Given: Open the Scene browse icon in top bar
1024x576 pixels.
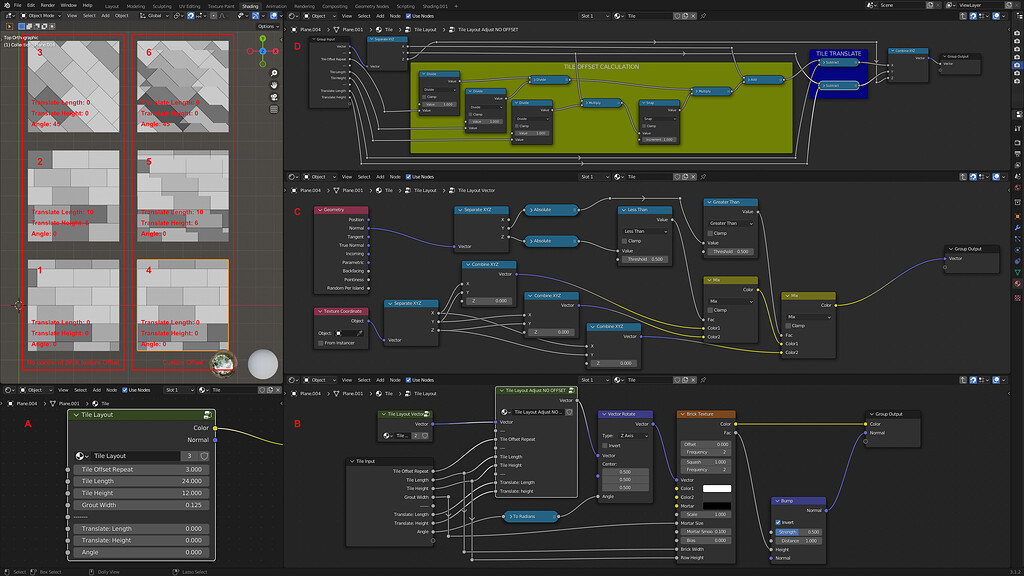Looking at the screenshot, I should tap(871, 5).
